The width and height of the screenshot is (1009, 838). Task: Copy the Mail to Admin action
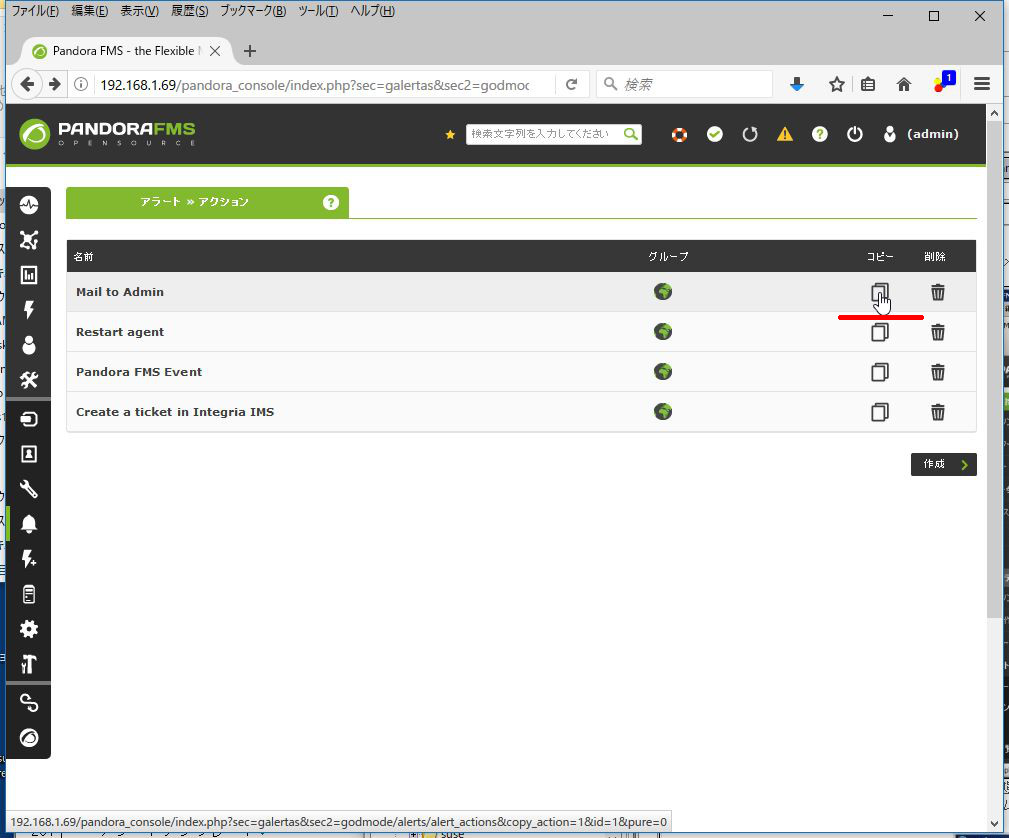(x=880, y=292)
